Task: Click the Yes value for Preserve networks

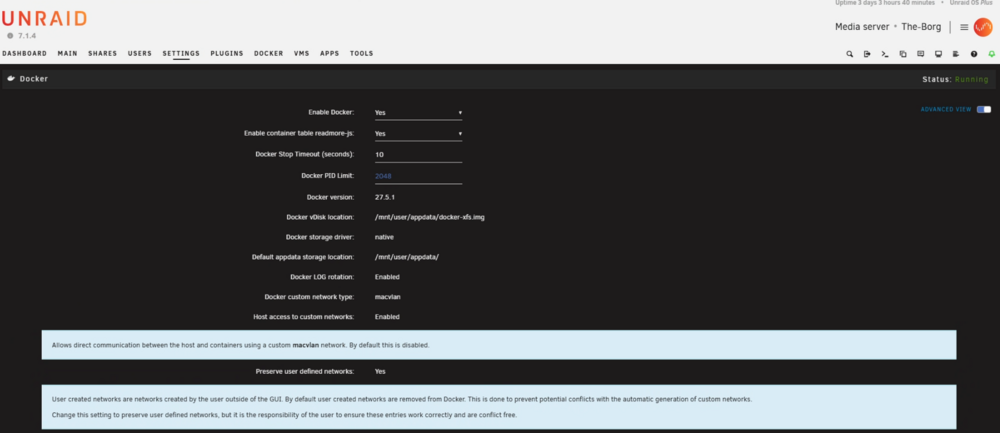Action: point(380,371)
